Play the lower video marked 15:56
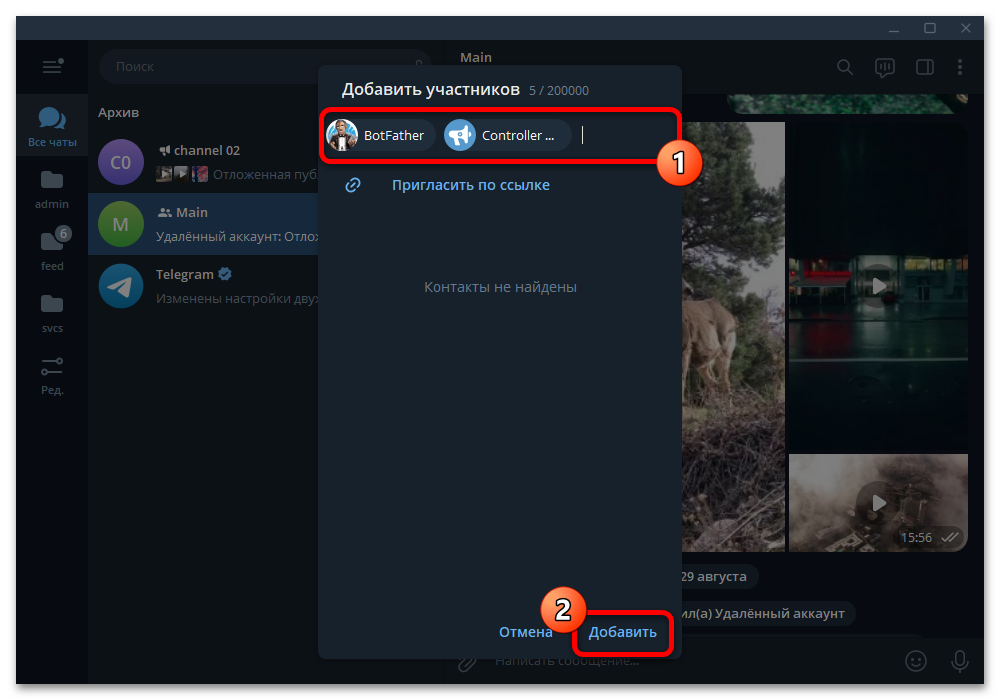This screenshot has width=1000, height=700. point(878,503)
